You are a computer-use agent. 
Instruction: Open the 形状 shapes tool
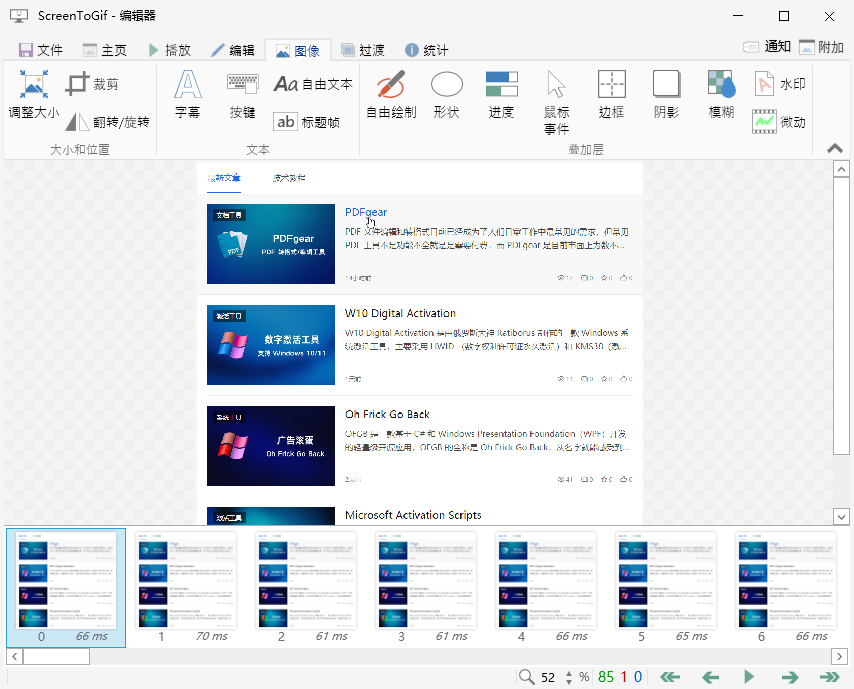pyautogui.click(x=447, y=95)
